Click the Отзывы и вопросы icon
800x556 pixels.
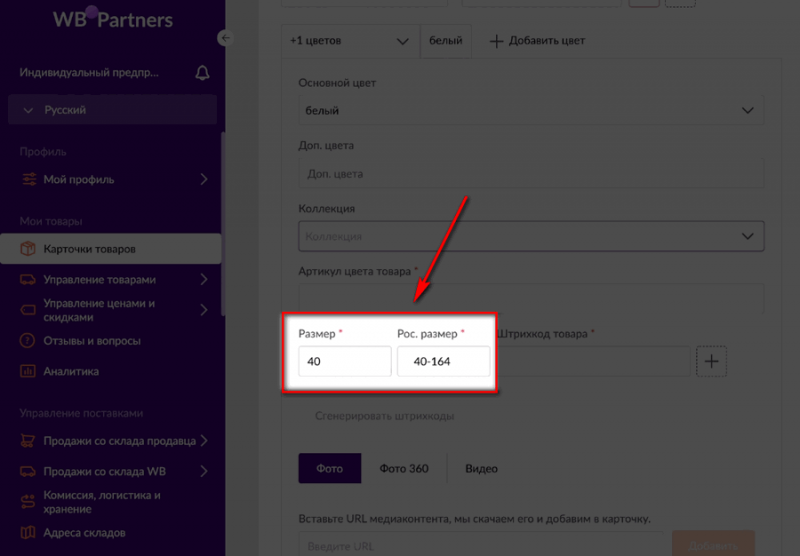(27, 341)
